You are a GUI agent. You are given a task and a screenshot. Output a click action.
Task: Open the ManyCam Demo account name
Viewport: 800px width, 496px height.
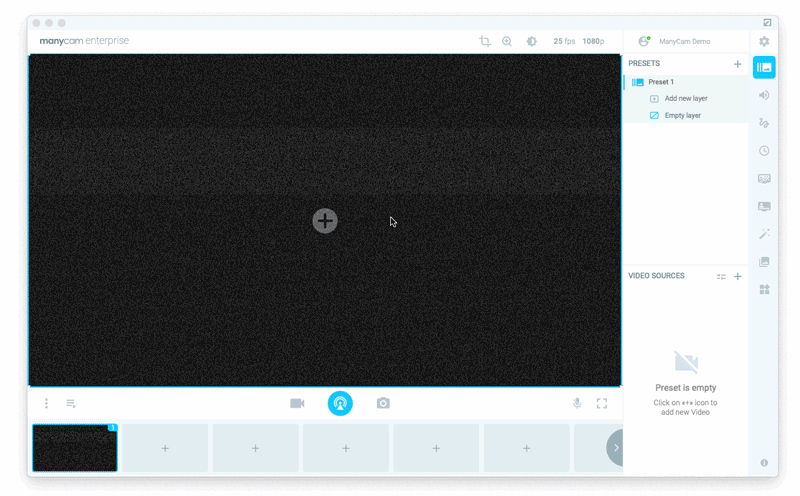pyautogui.click(x=684, y=41)
